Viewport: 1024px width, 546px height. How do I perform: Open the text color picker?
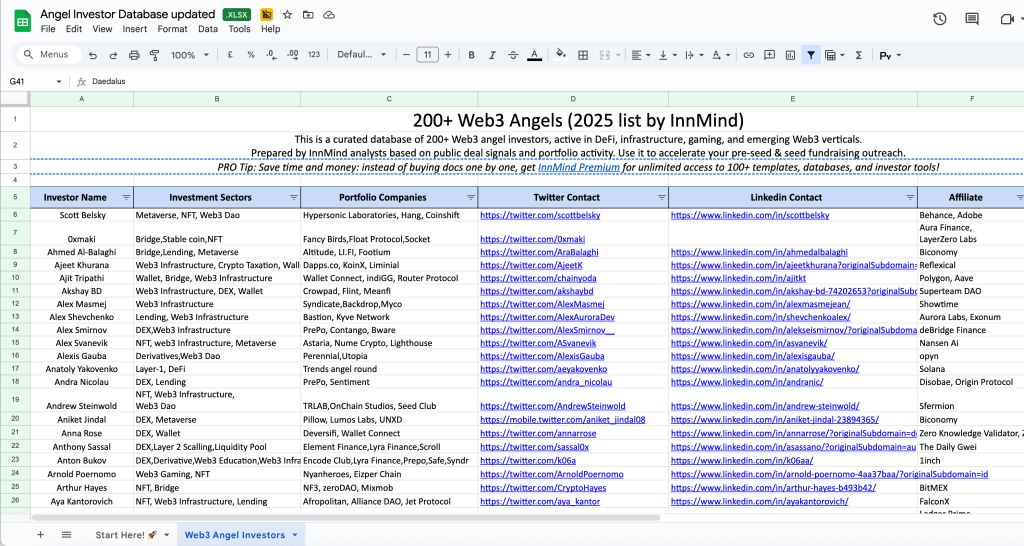click(x=534, y=55)
